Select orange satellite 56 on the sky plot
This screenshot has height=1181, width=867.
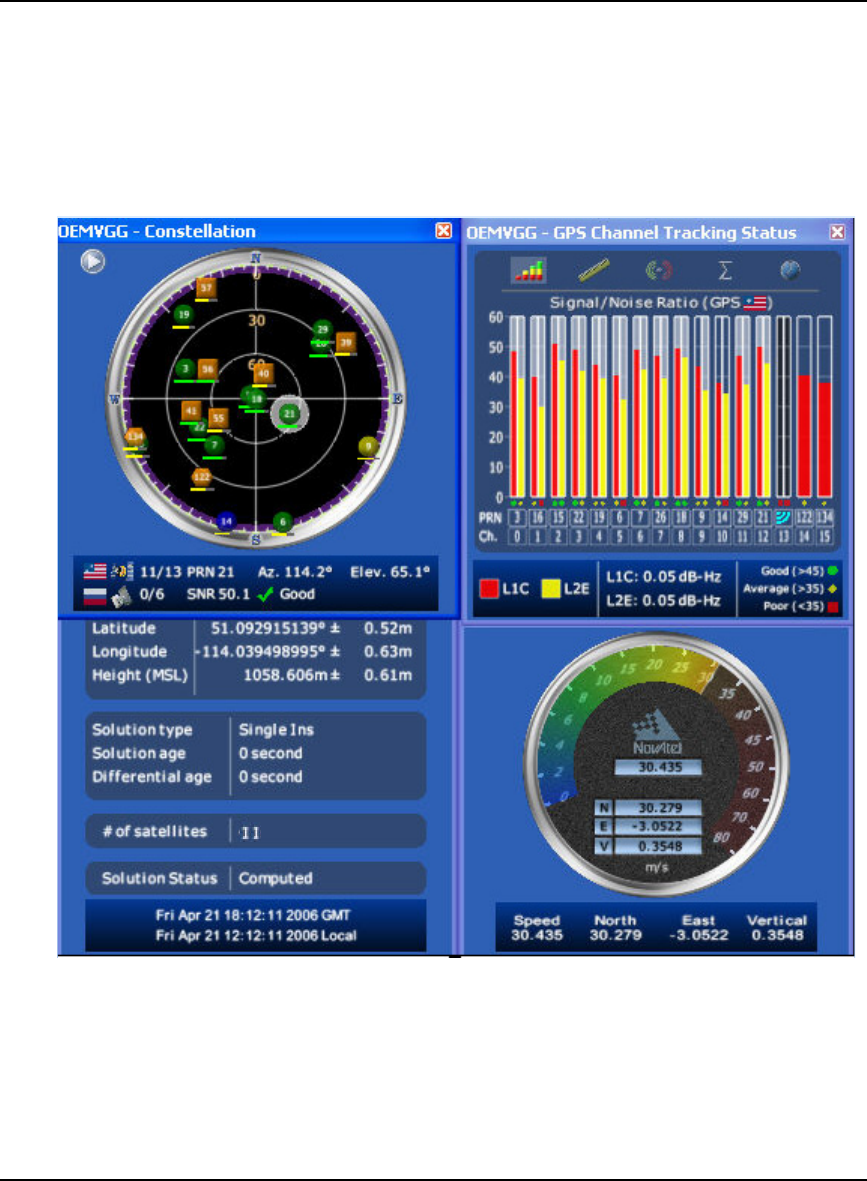click(207, 369)
